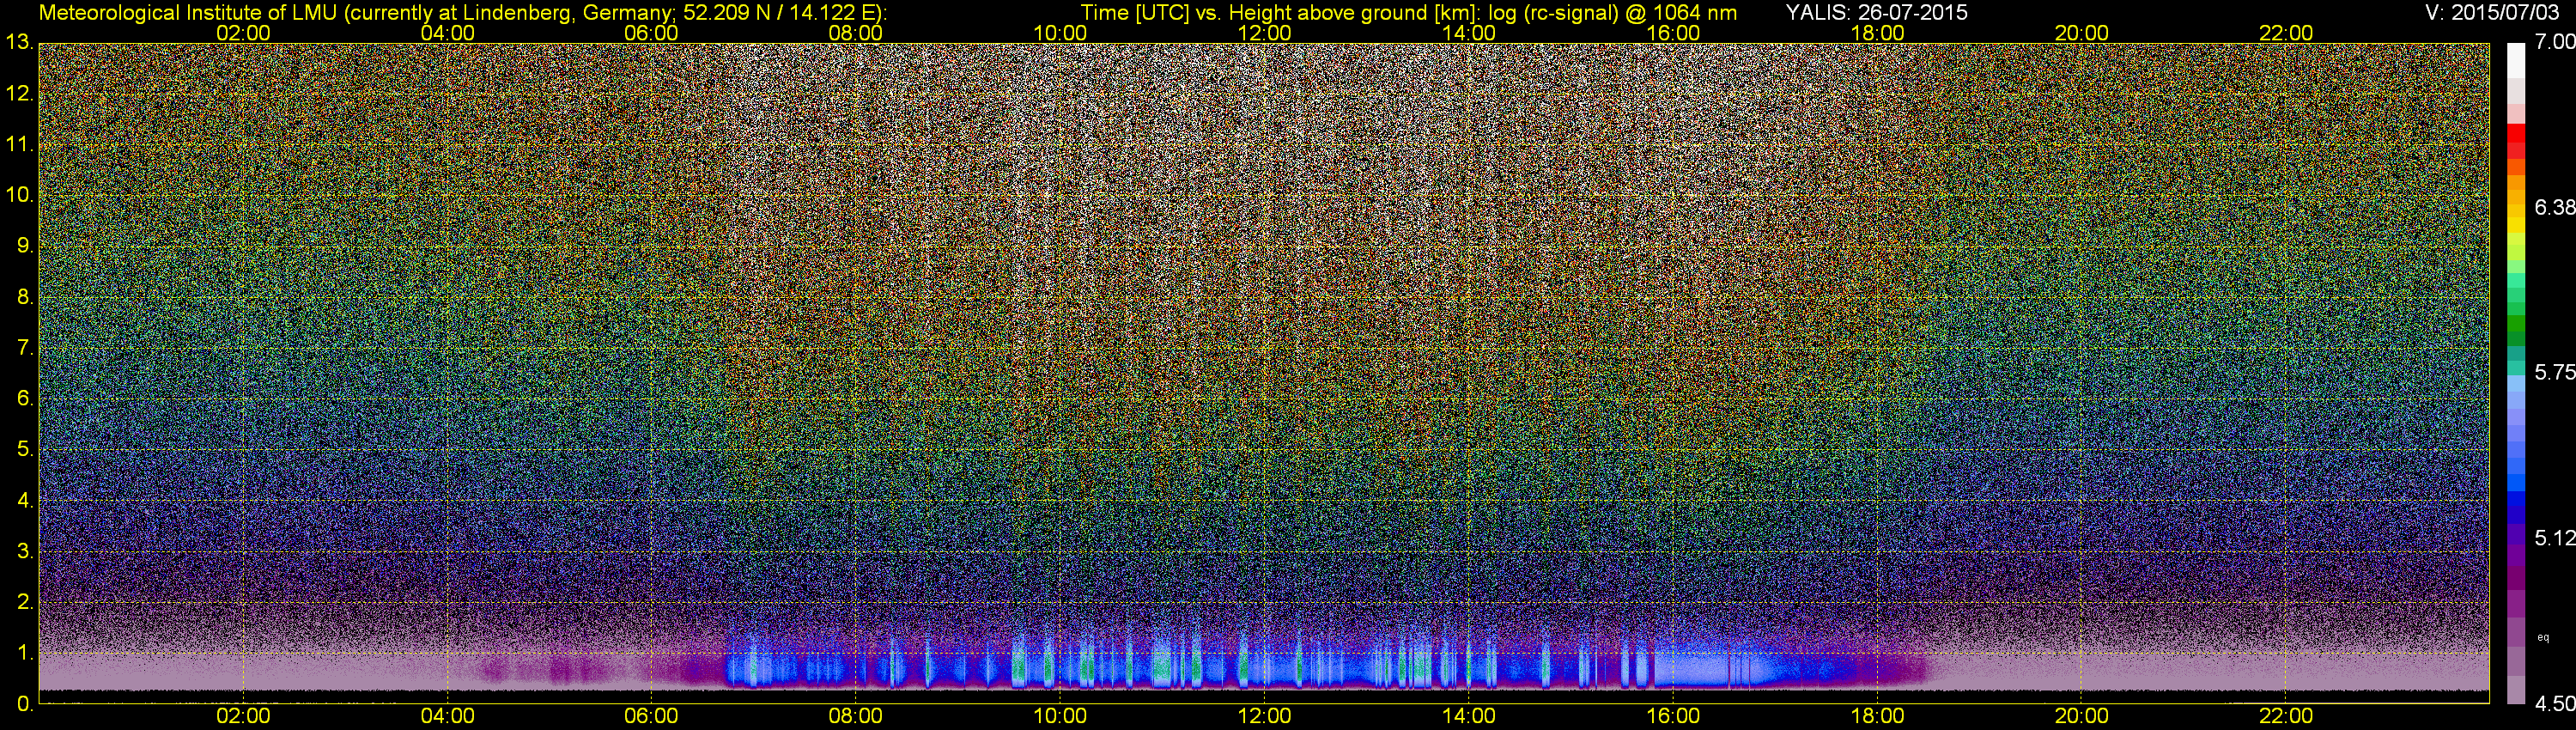Click the 11. height axis label
This screenshot has height=730, width=2576.
coord(19,145)
